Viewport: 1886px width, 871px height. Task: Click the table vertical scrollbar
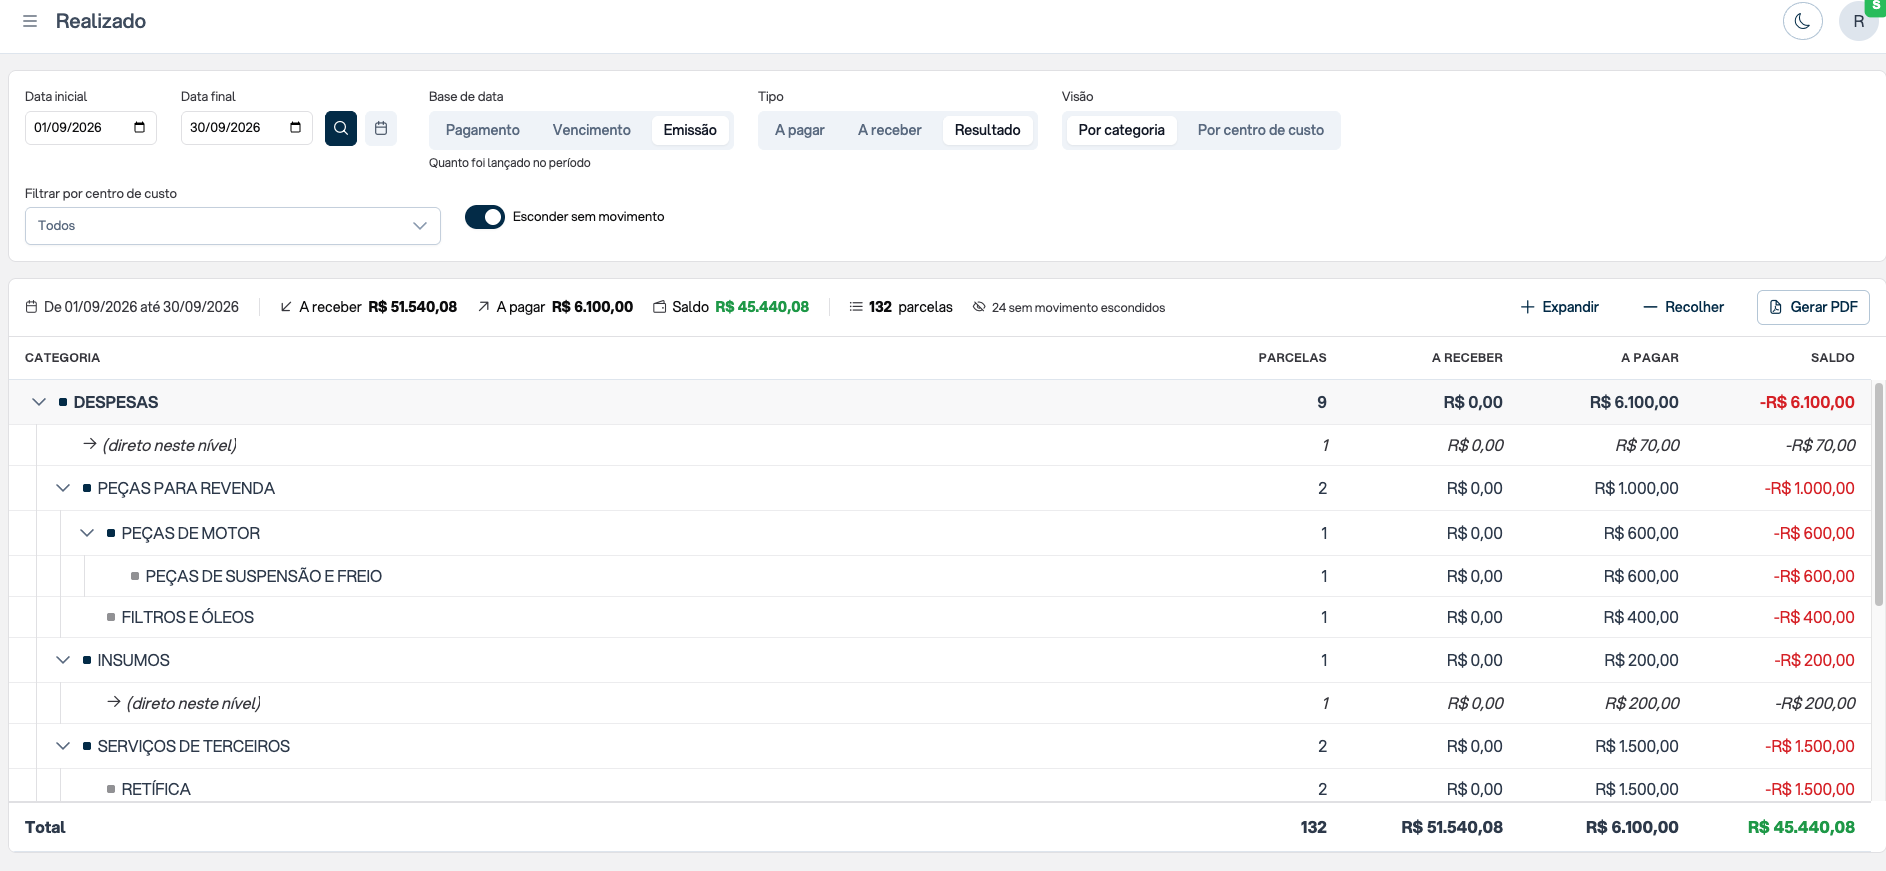1879,494
